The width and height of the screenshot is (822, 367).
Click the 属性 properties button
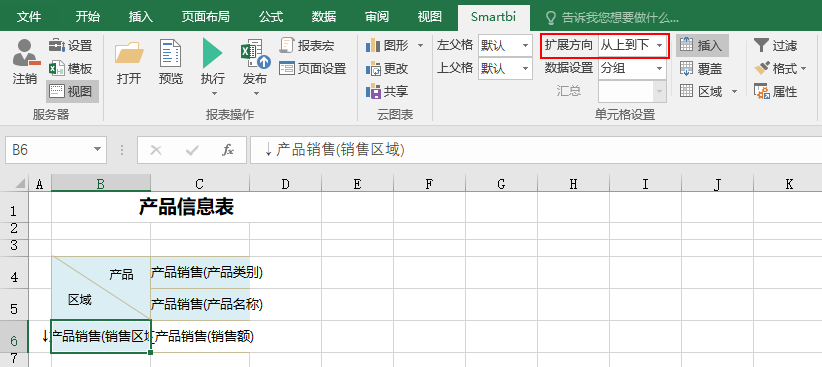point(776,92)
